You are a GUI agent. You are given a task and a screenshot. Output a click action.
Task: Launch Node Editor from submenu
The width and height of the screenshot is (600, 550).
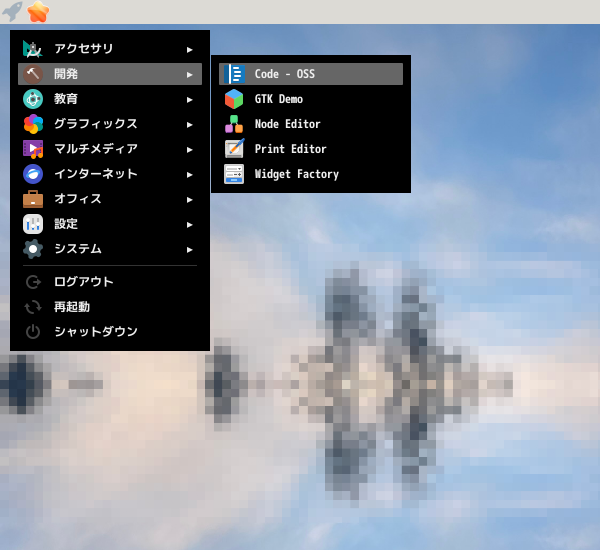[x=311, y=124]
